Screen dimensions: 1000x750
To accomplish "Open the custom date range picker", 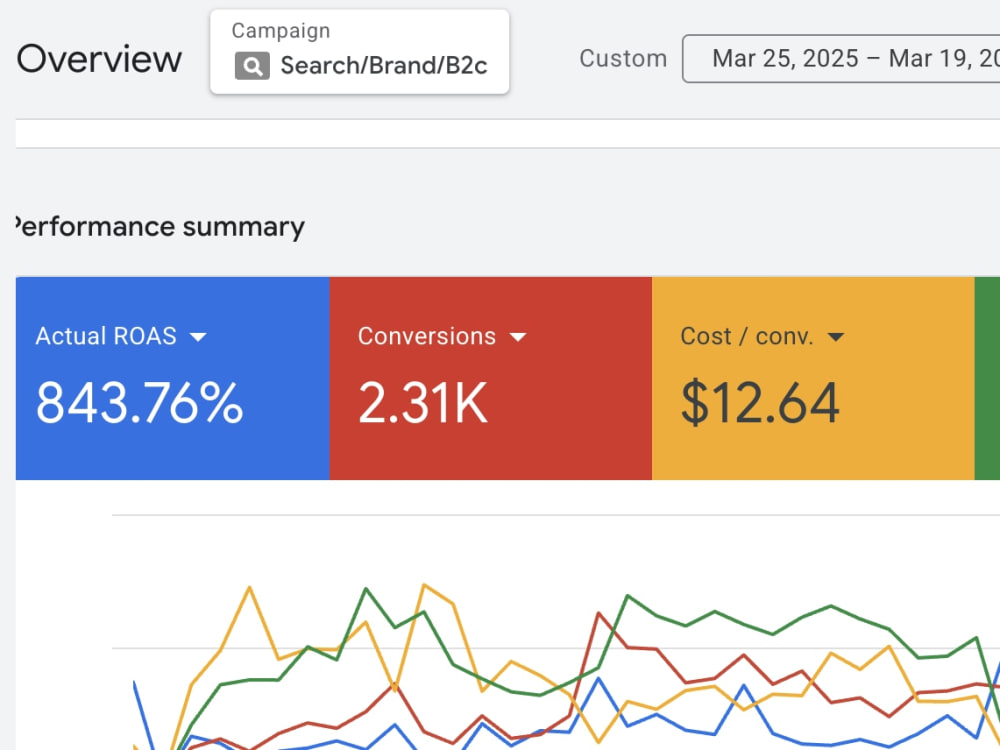I will (x=841, y=59).
